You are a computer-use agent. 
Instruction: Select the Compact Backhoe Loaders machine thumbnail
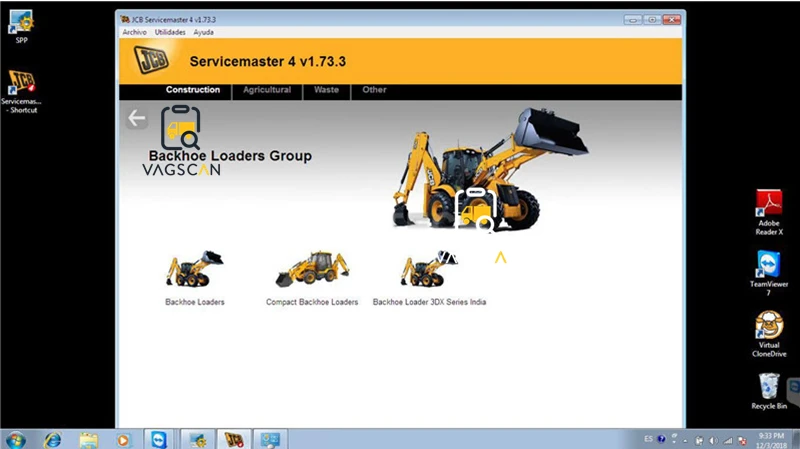pos(312,268)
